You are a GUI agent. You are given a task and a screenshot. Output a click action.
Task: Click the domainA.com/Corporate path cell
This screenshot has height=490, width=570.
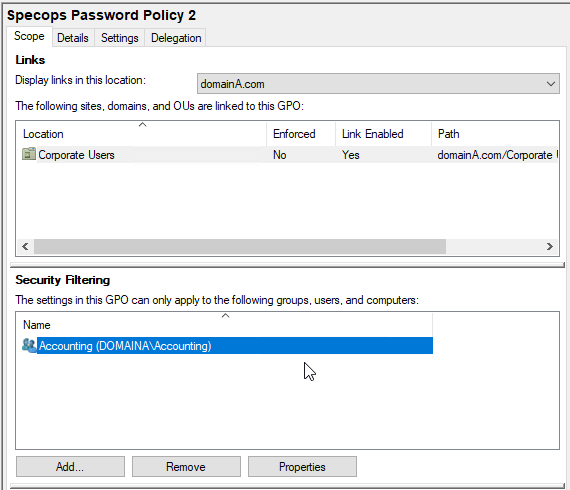coord(497,155)
